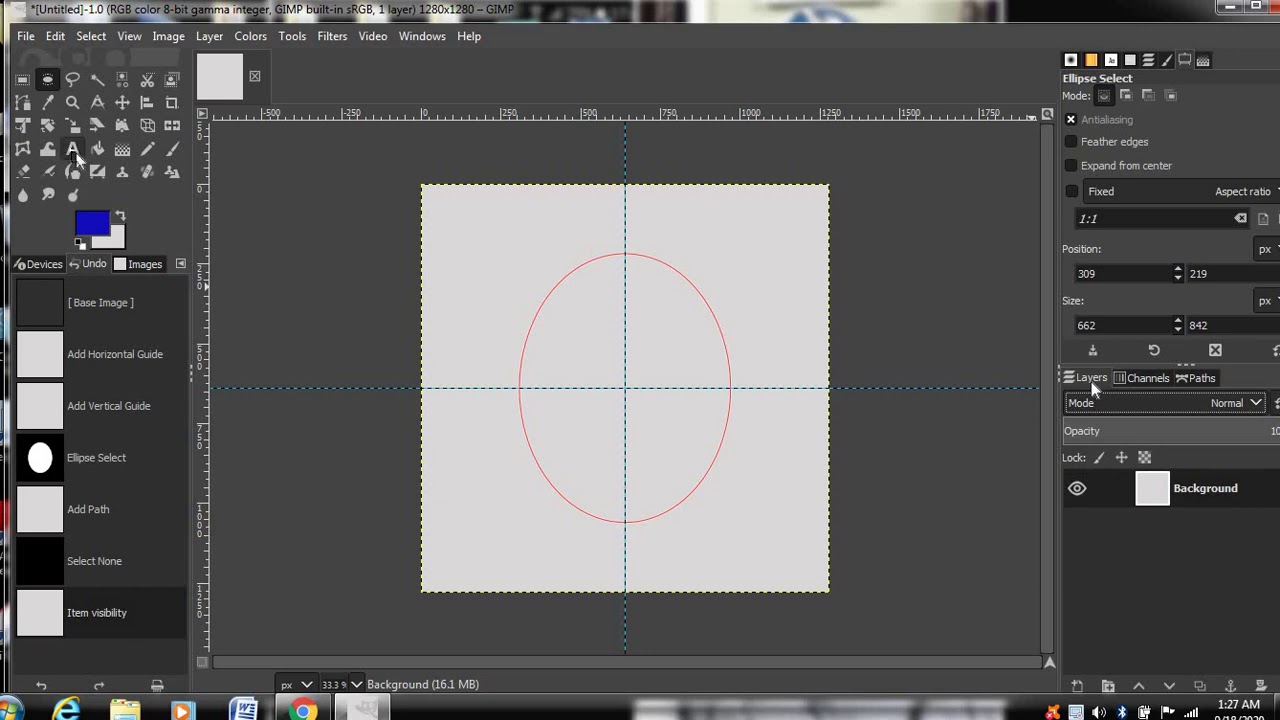Enable Expand from center checkbox

coord(1071,166)
